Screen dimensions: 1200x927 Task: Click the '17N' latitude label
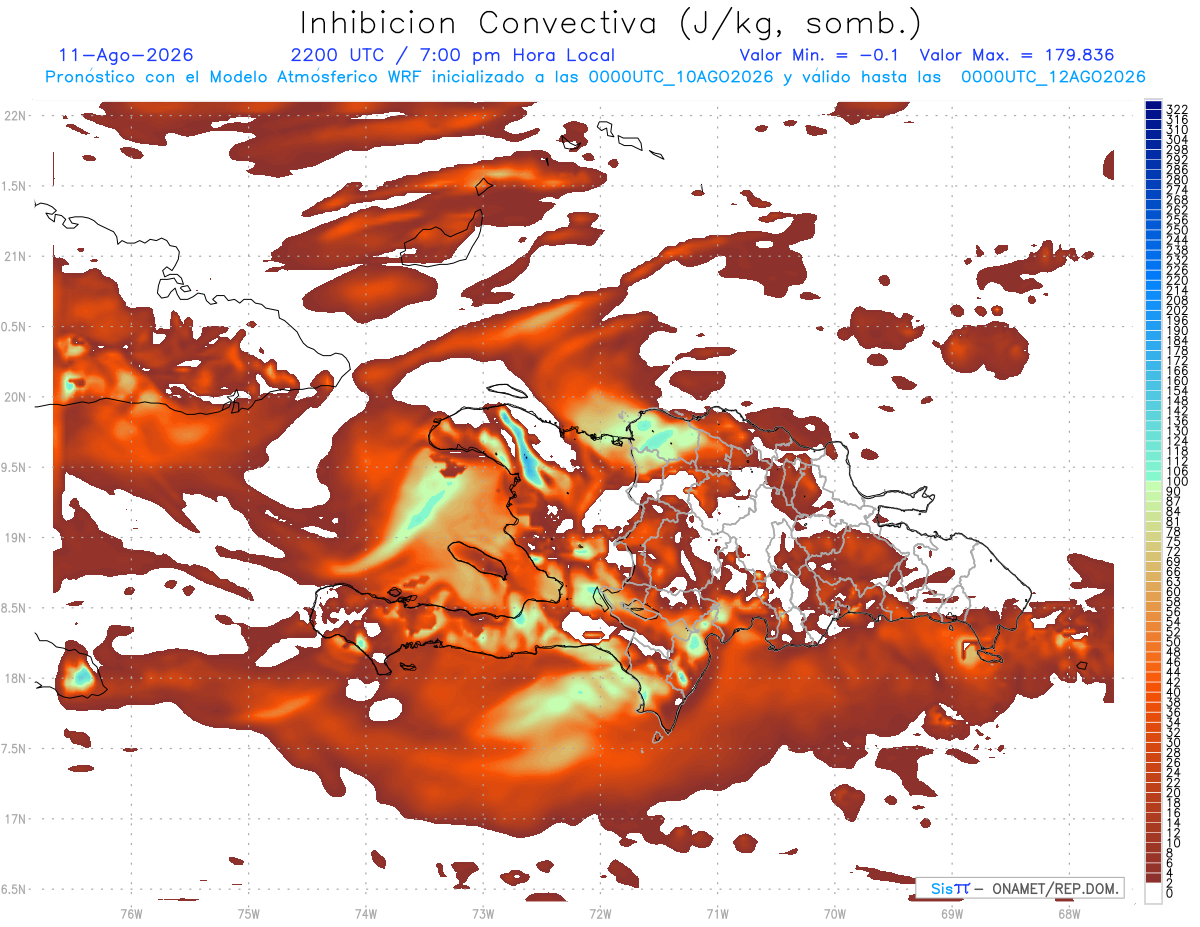(16, 820)
